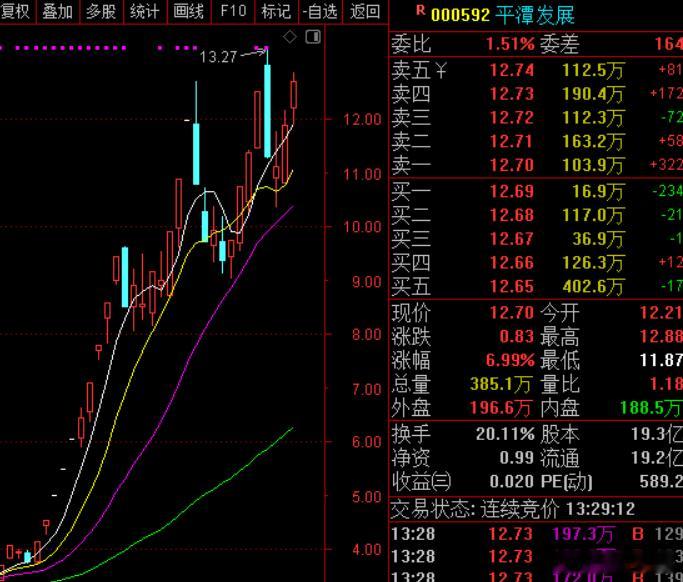683x582 pixels.
Task: Click the stock name 平潭发展
Action: tap(535, 15)
